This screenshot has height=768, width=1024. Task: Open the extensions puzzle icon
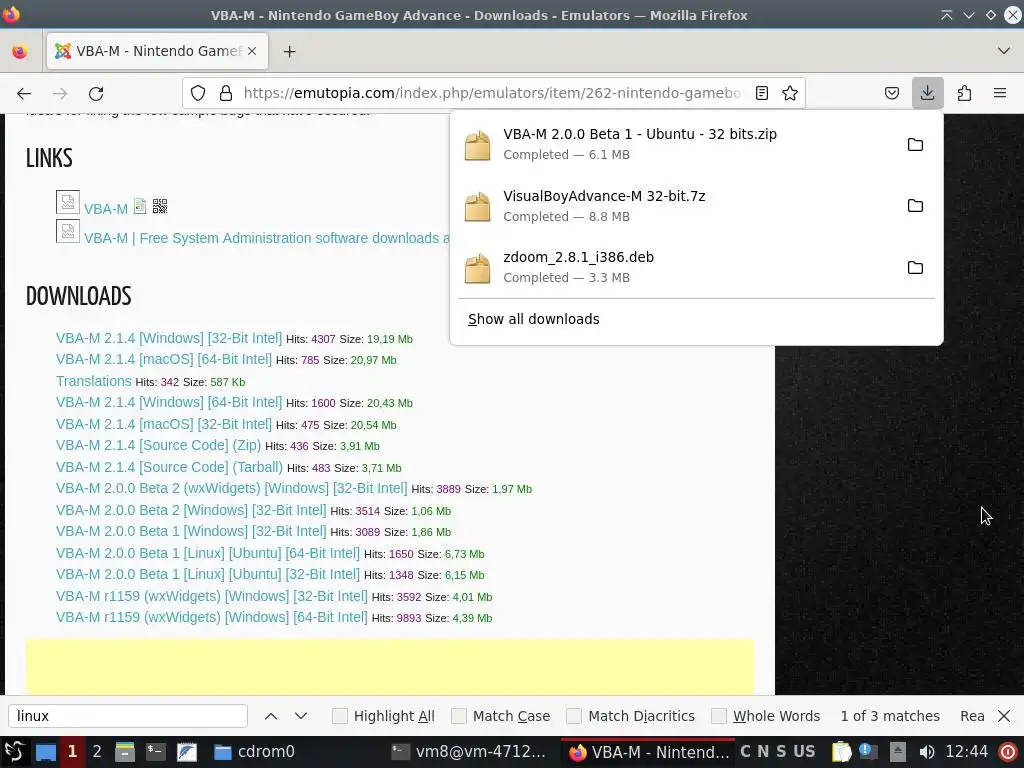[x=964, y=93]
